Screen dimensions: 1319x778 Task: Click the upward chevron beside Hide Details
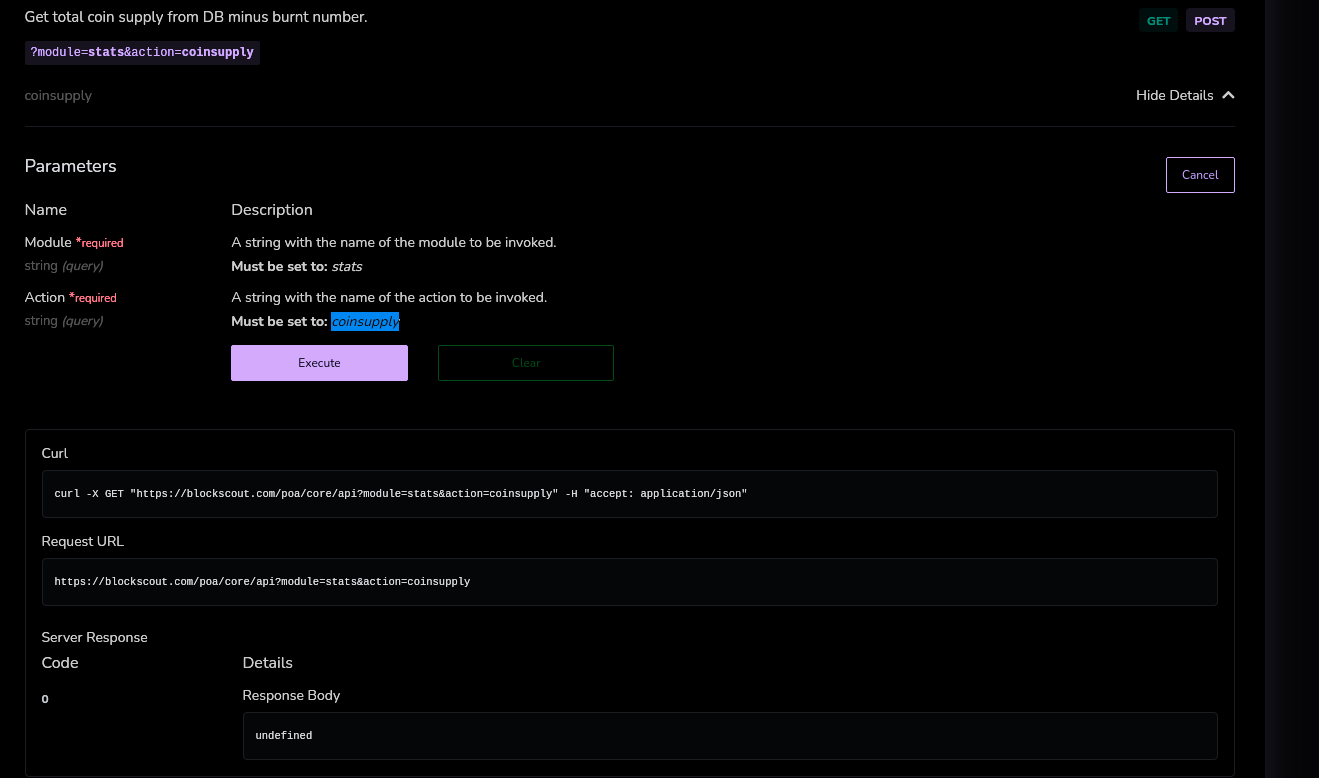(1228, 95)
